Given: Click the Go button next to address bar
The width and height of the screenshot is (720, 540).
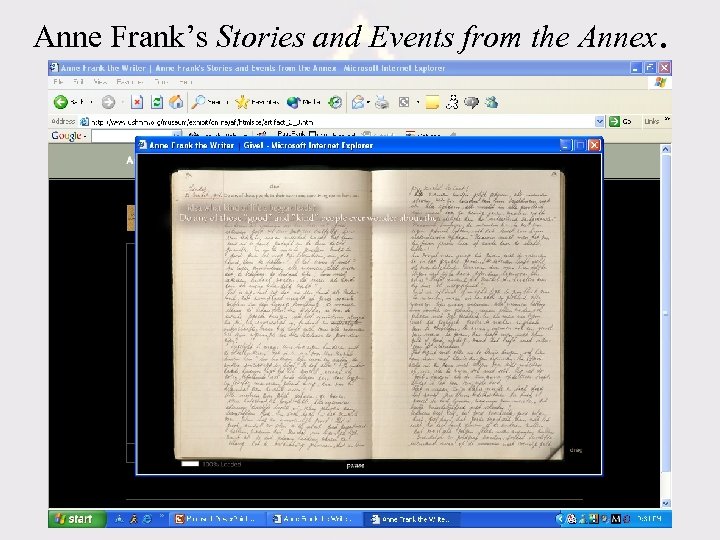Looking at the screenshot, I should [620, 121].
